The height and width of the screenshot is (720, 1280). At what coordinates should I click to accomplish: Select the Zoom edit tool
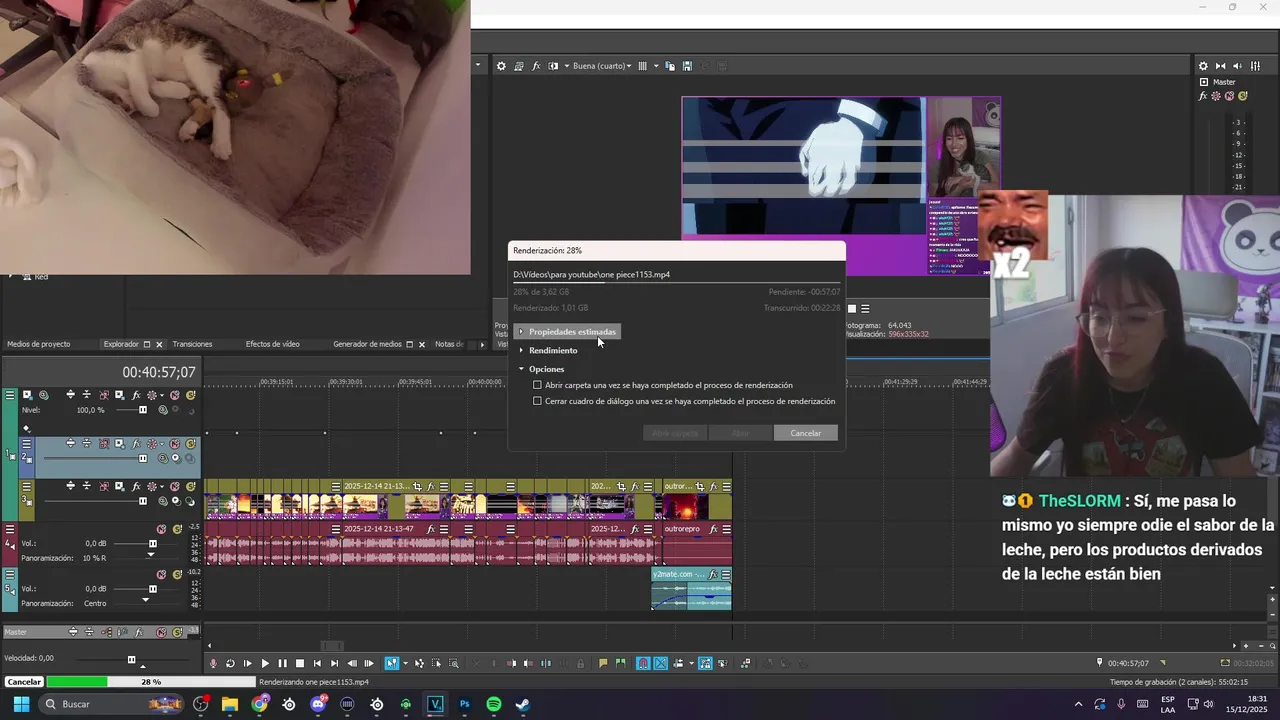453,663
